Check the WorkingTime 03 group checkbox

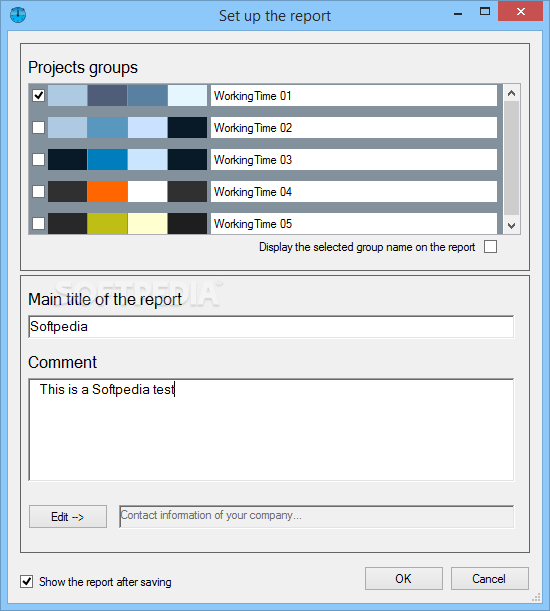[x=39, y=159]
